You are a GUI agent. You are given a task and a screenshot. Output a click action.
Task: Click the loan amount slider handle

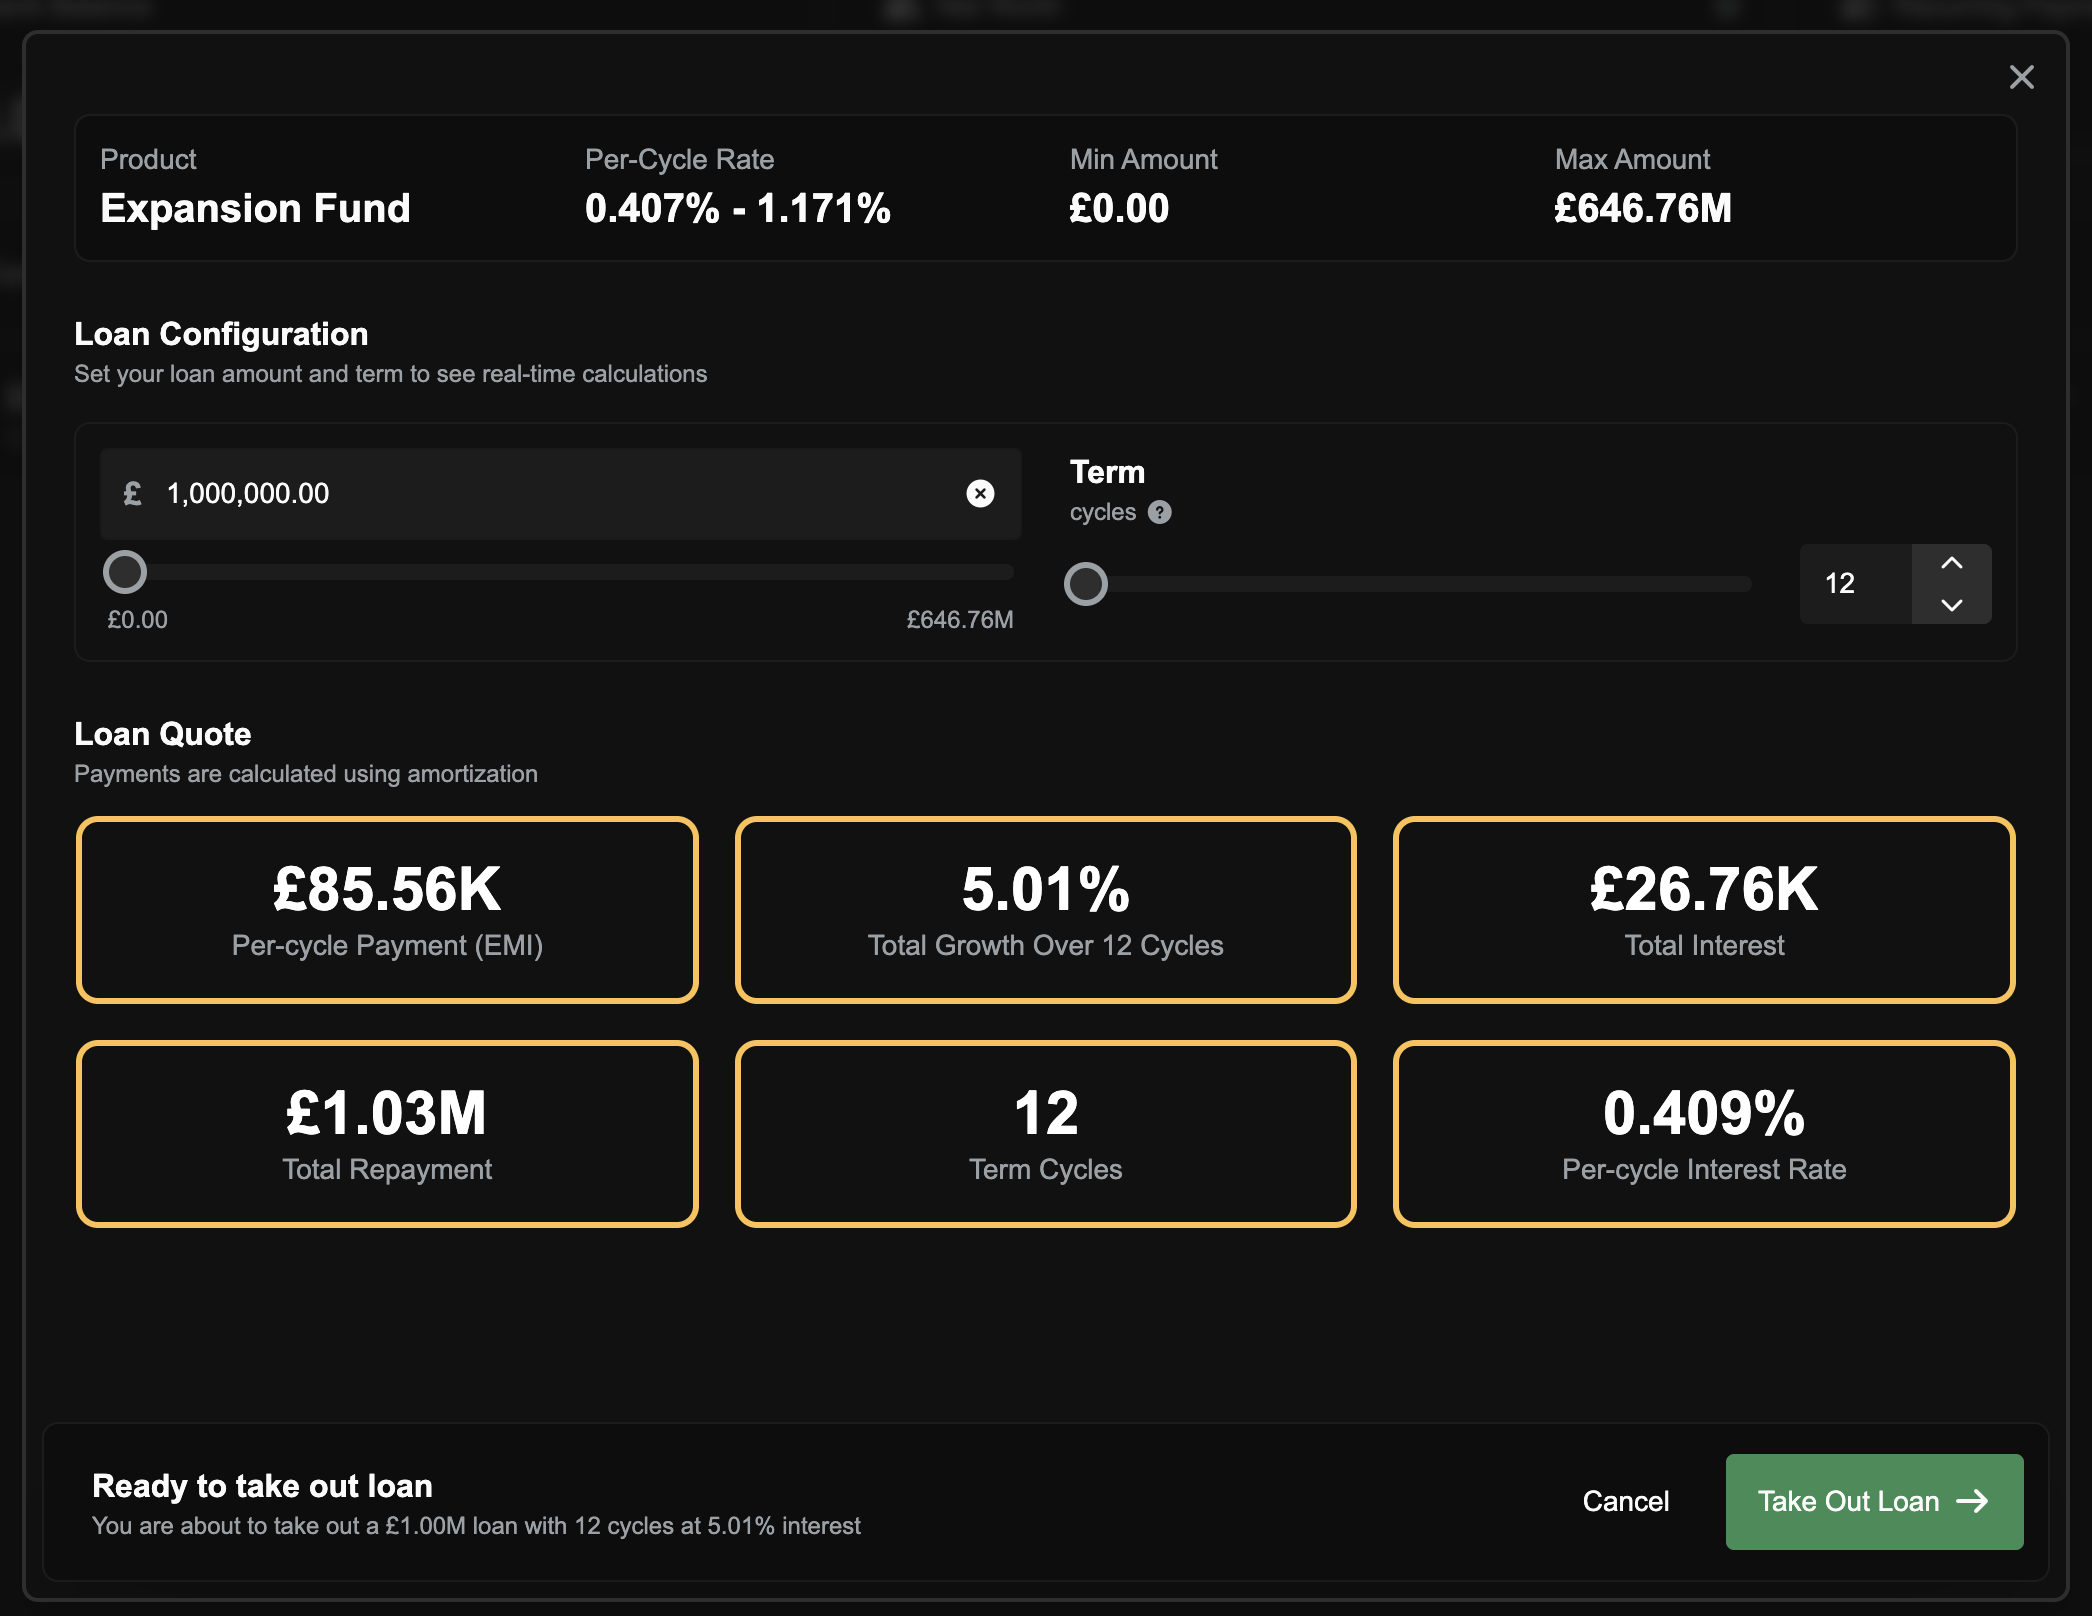[x=125, y=572]
